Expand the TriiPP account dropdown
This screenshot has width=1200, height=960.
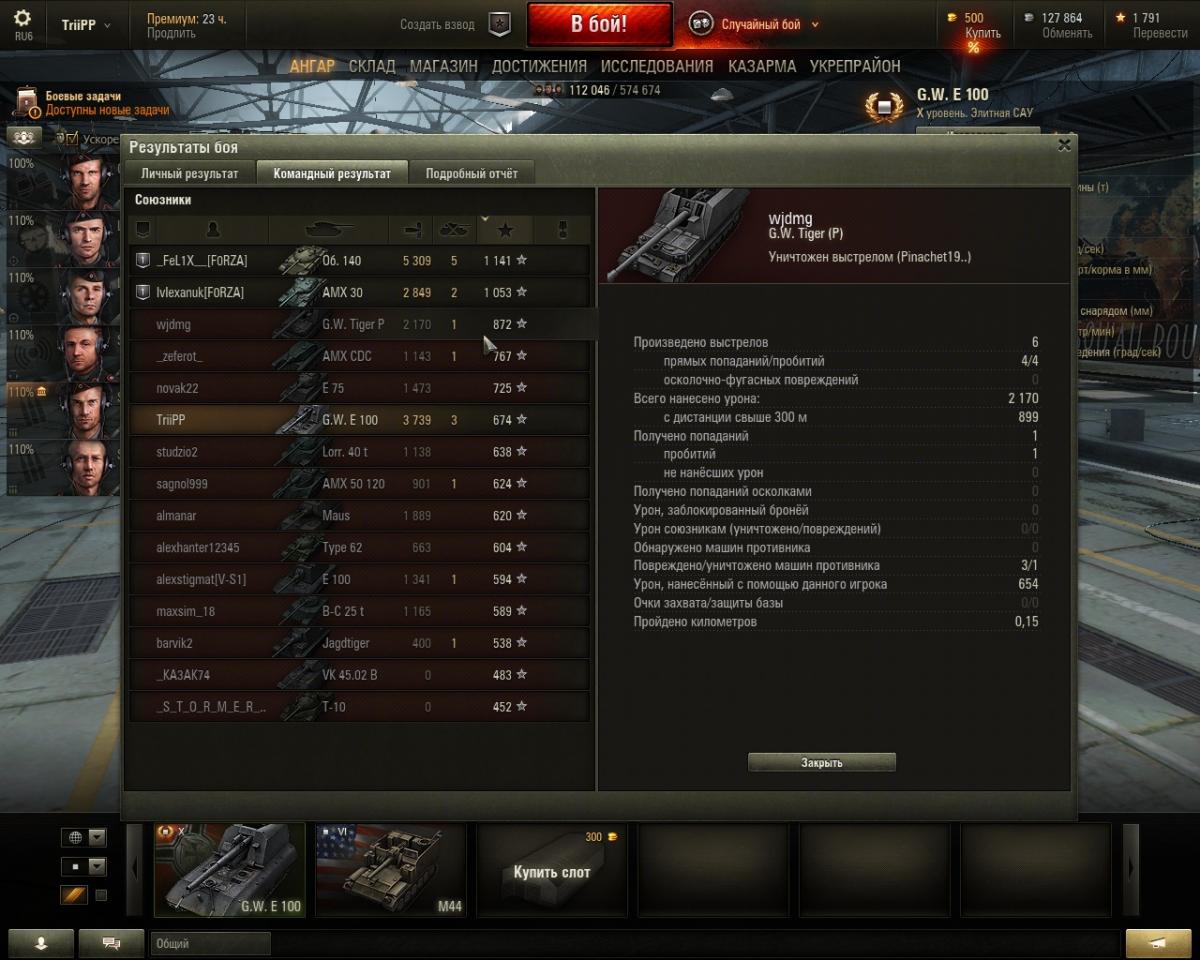86,25
